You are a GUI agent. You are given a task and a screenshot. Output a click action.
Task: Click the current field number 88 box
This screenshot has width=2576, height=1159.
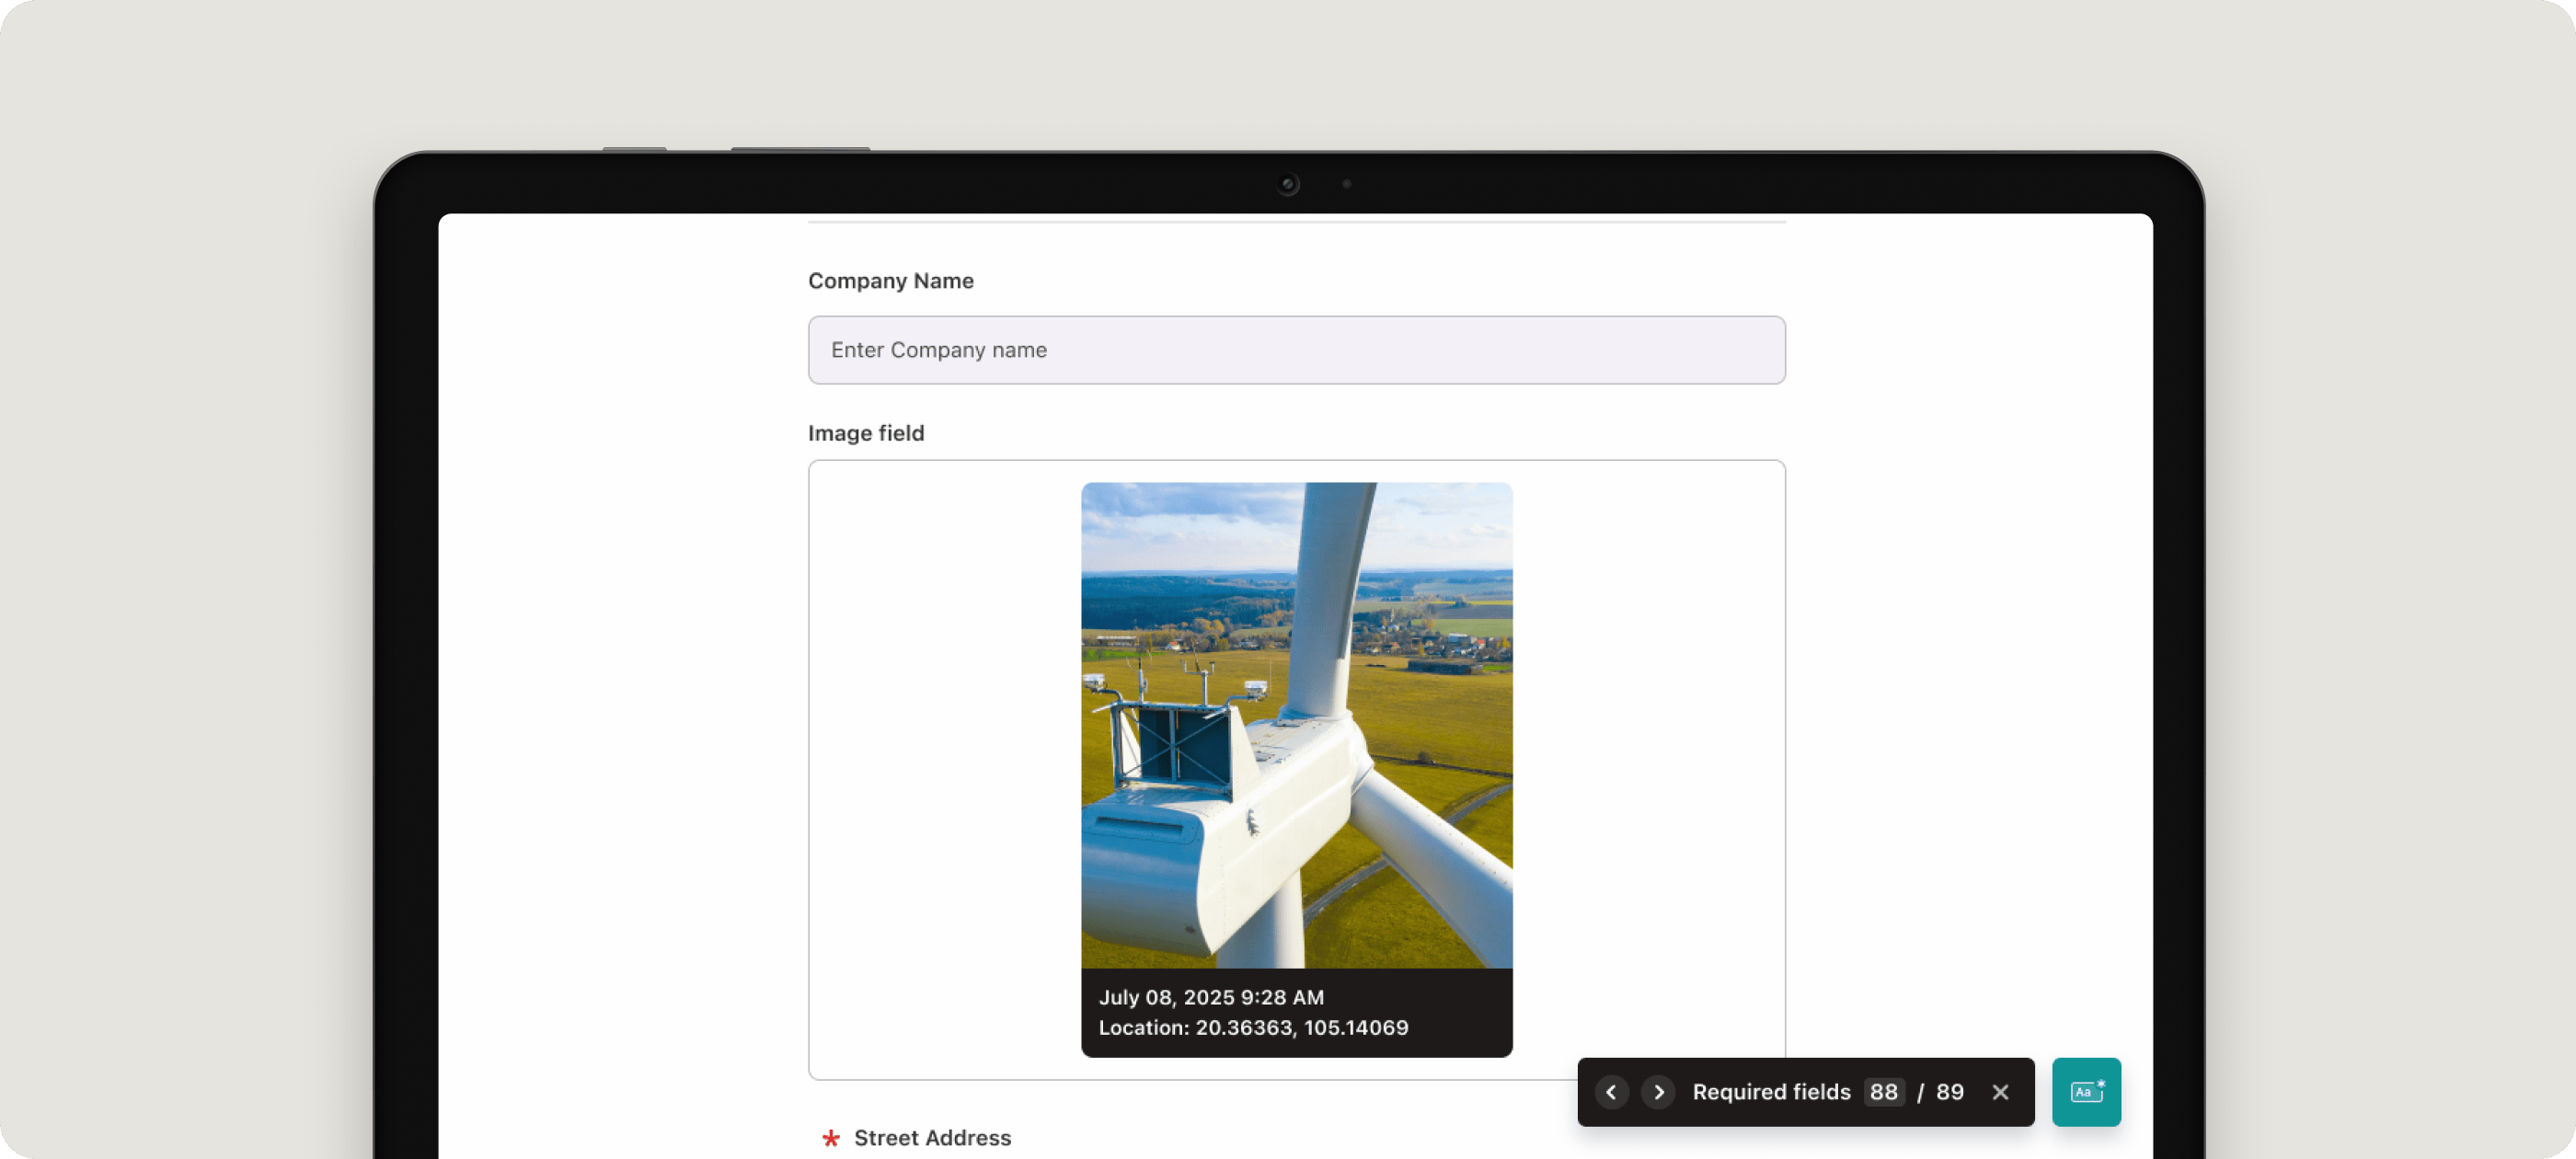[1883, 1092]
